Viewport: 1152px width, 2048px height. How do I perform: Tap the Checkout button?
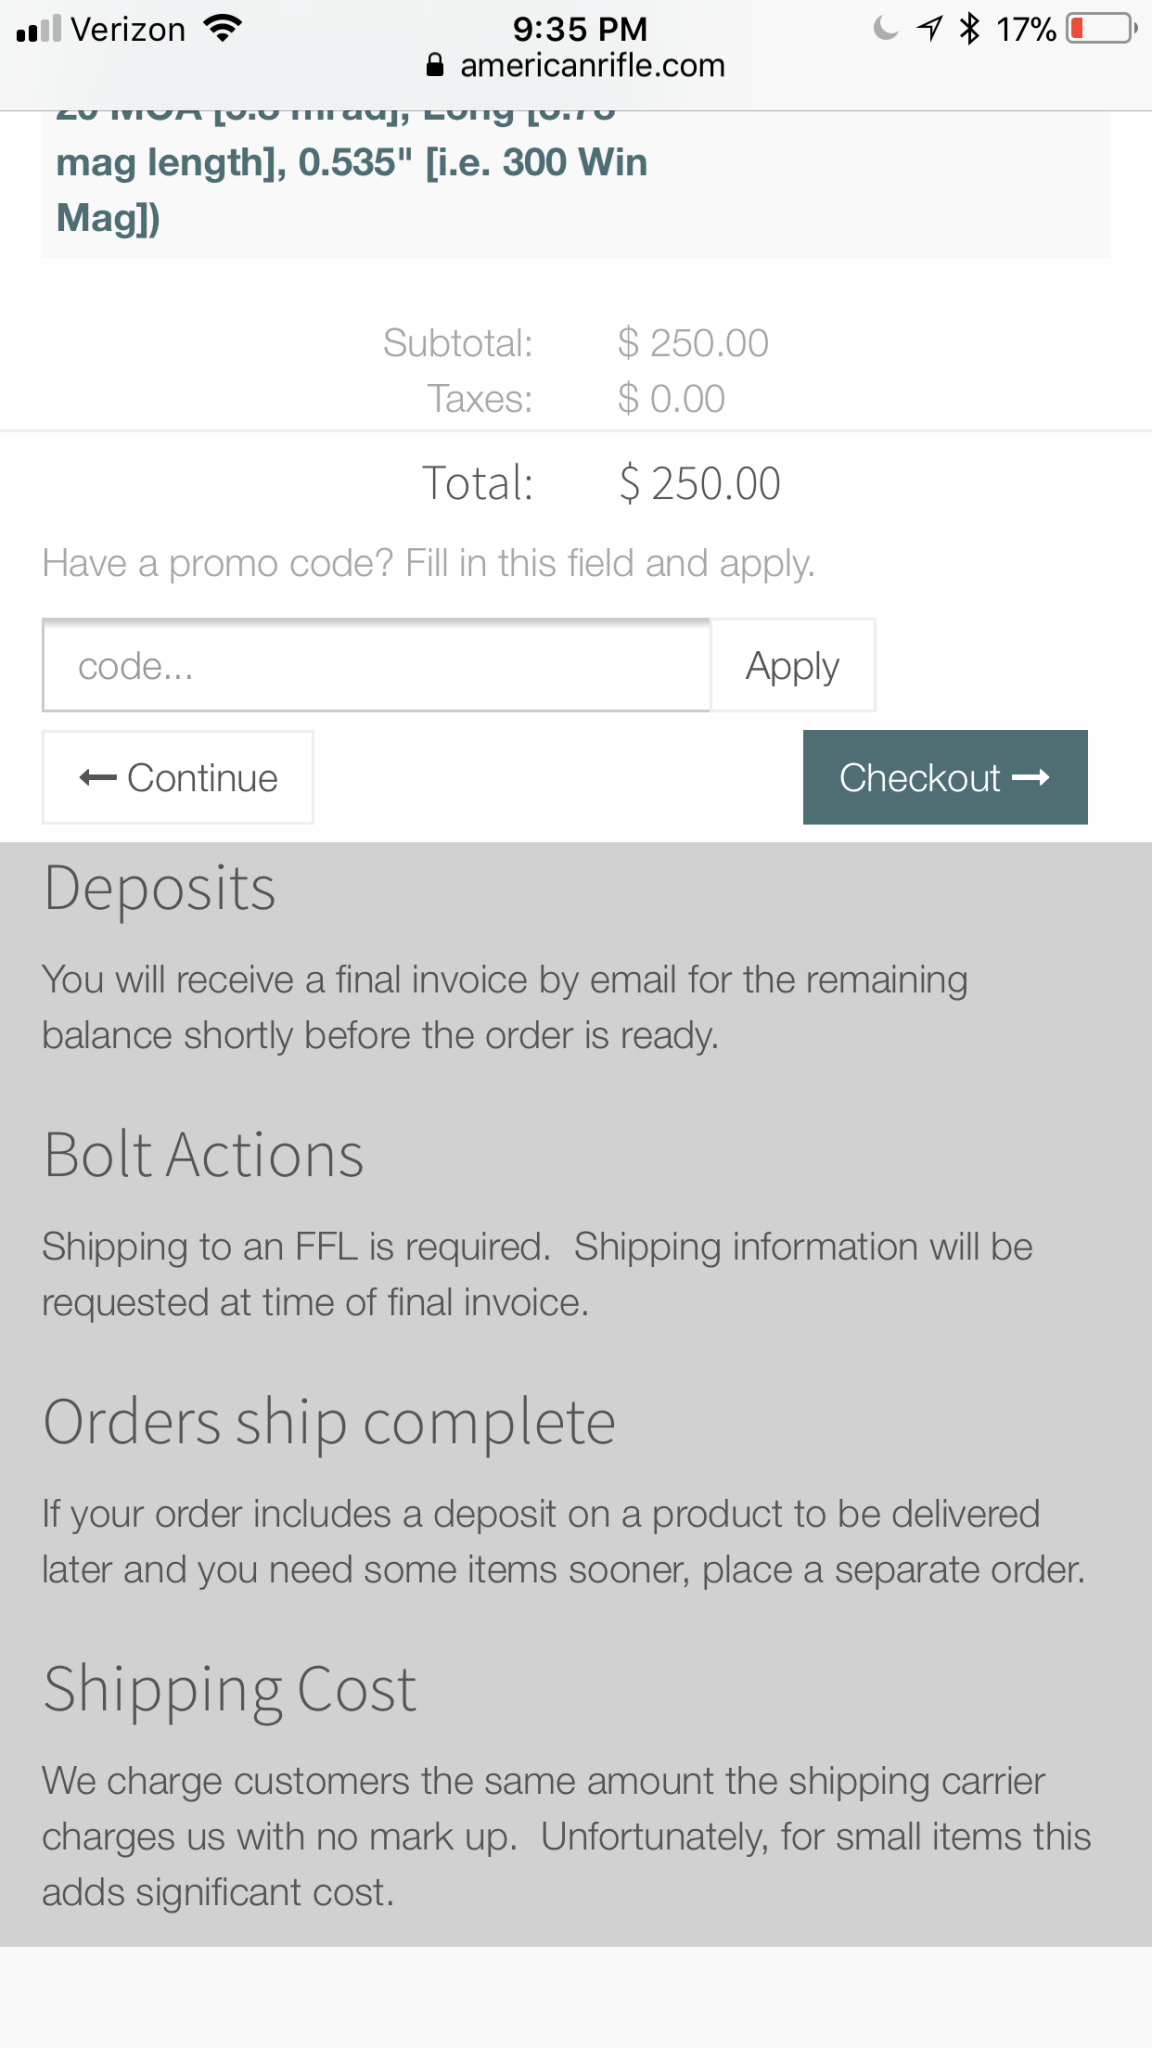[x=944, y=777]
